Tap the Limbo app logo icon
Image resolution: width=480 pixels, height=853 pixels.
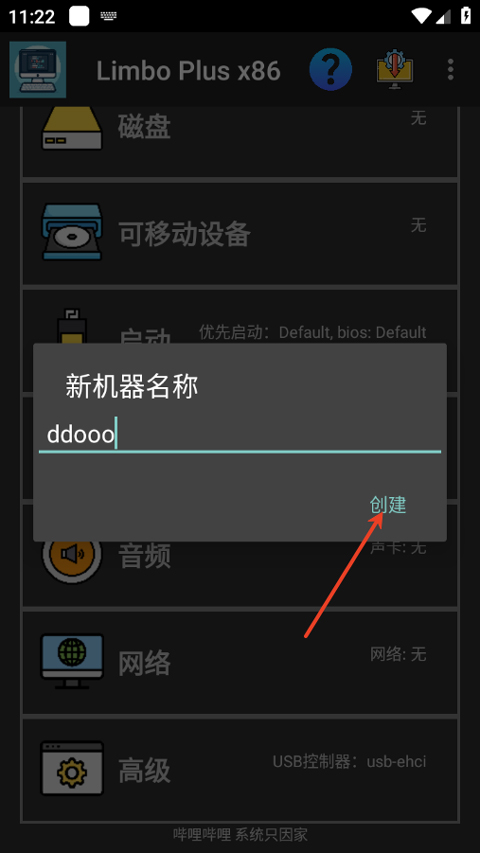38,70
